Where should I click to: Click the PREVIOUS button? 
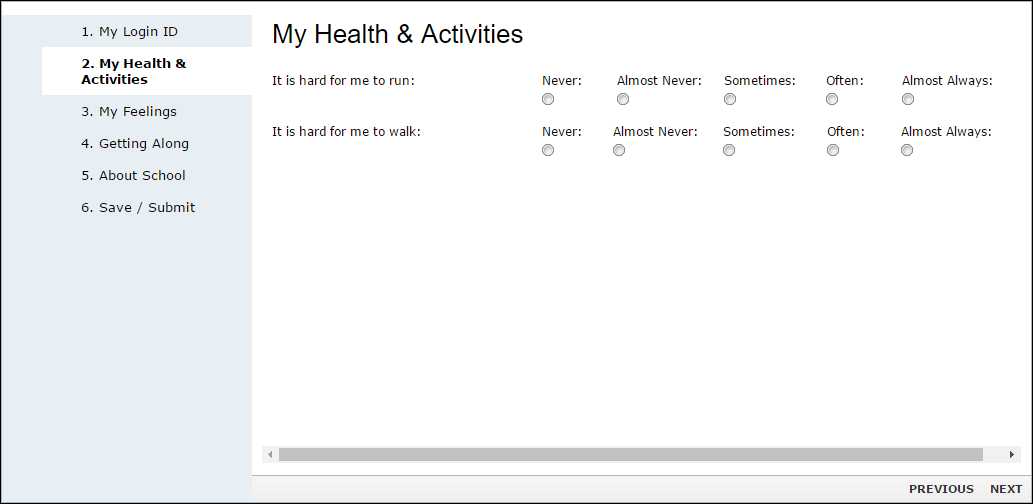[941, 489]
